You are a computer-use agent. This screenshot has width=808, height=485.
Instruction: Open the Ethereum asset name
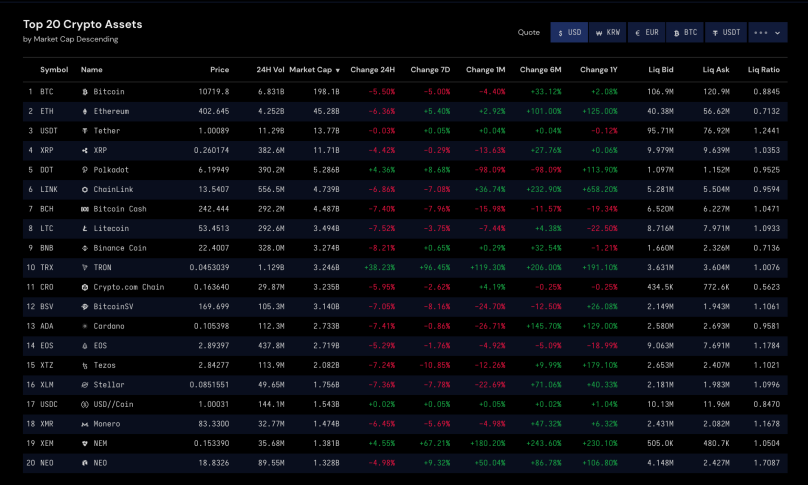coord(111,111)
